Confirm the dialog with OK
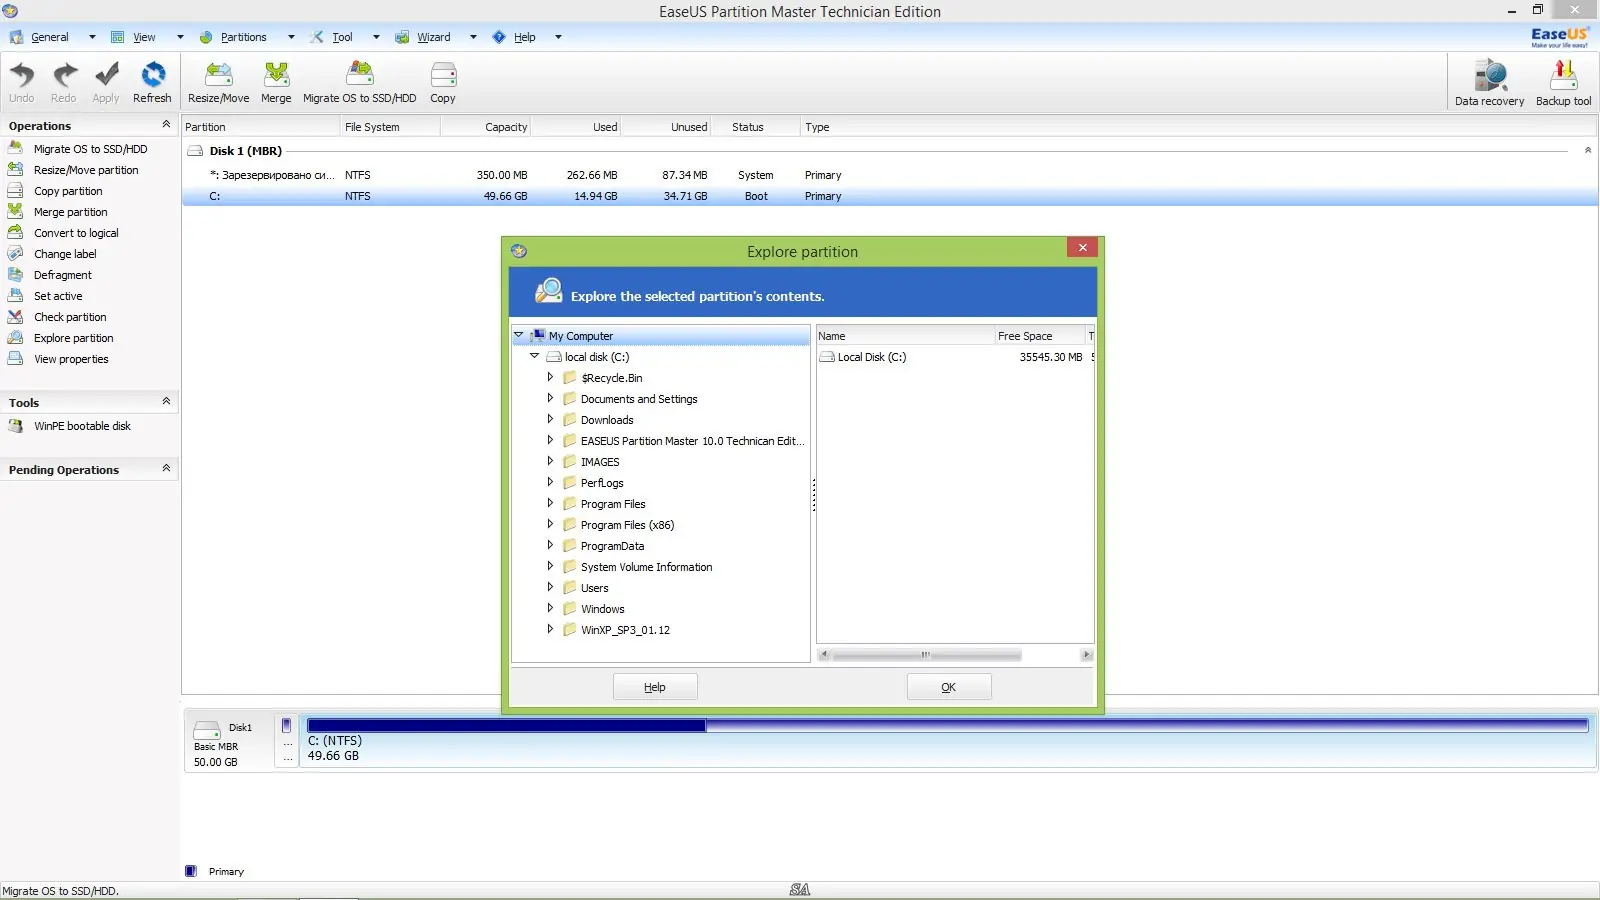 click(949, 687)
